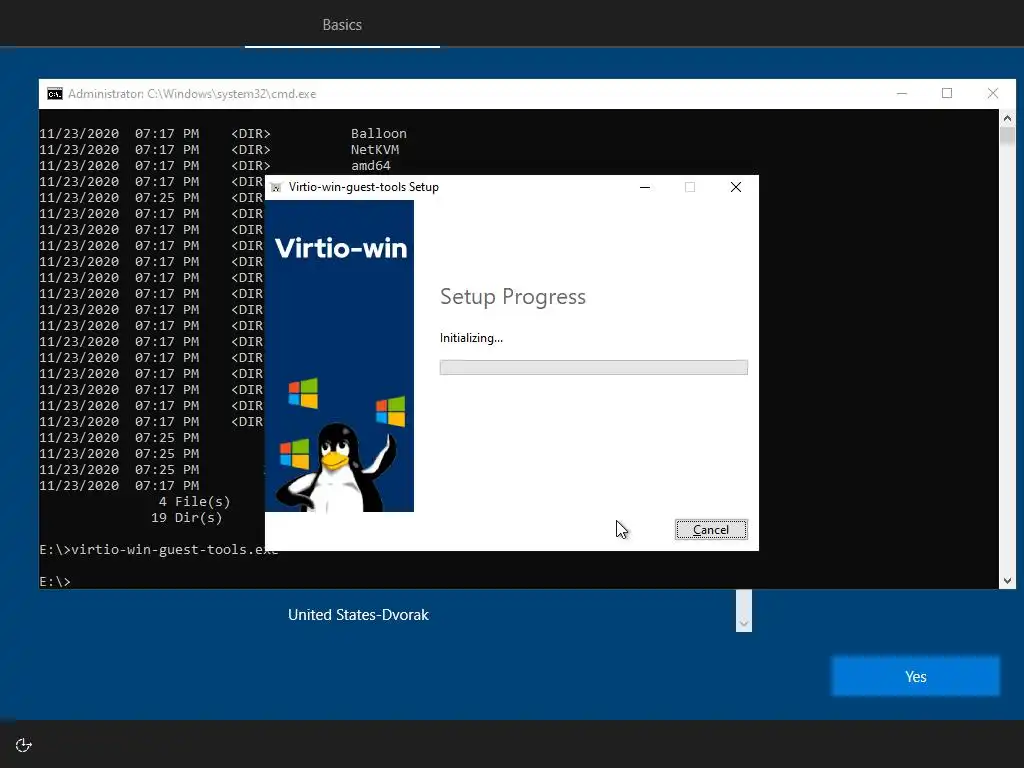Click the cmd scrollbar thumb
Screen dimensions: 1024x768
[1007, 136]
